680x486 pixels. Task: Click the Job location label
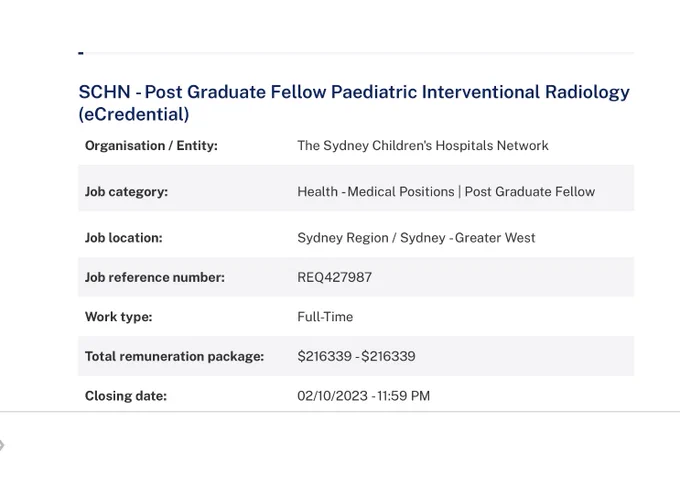coord(124,238)
